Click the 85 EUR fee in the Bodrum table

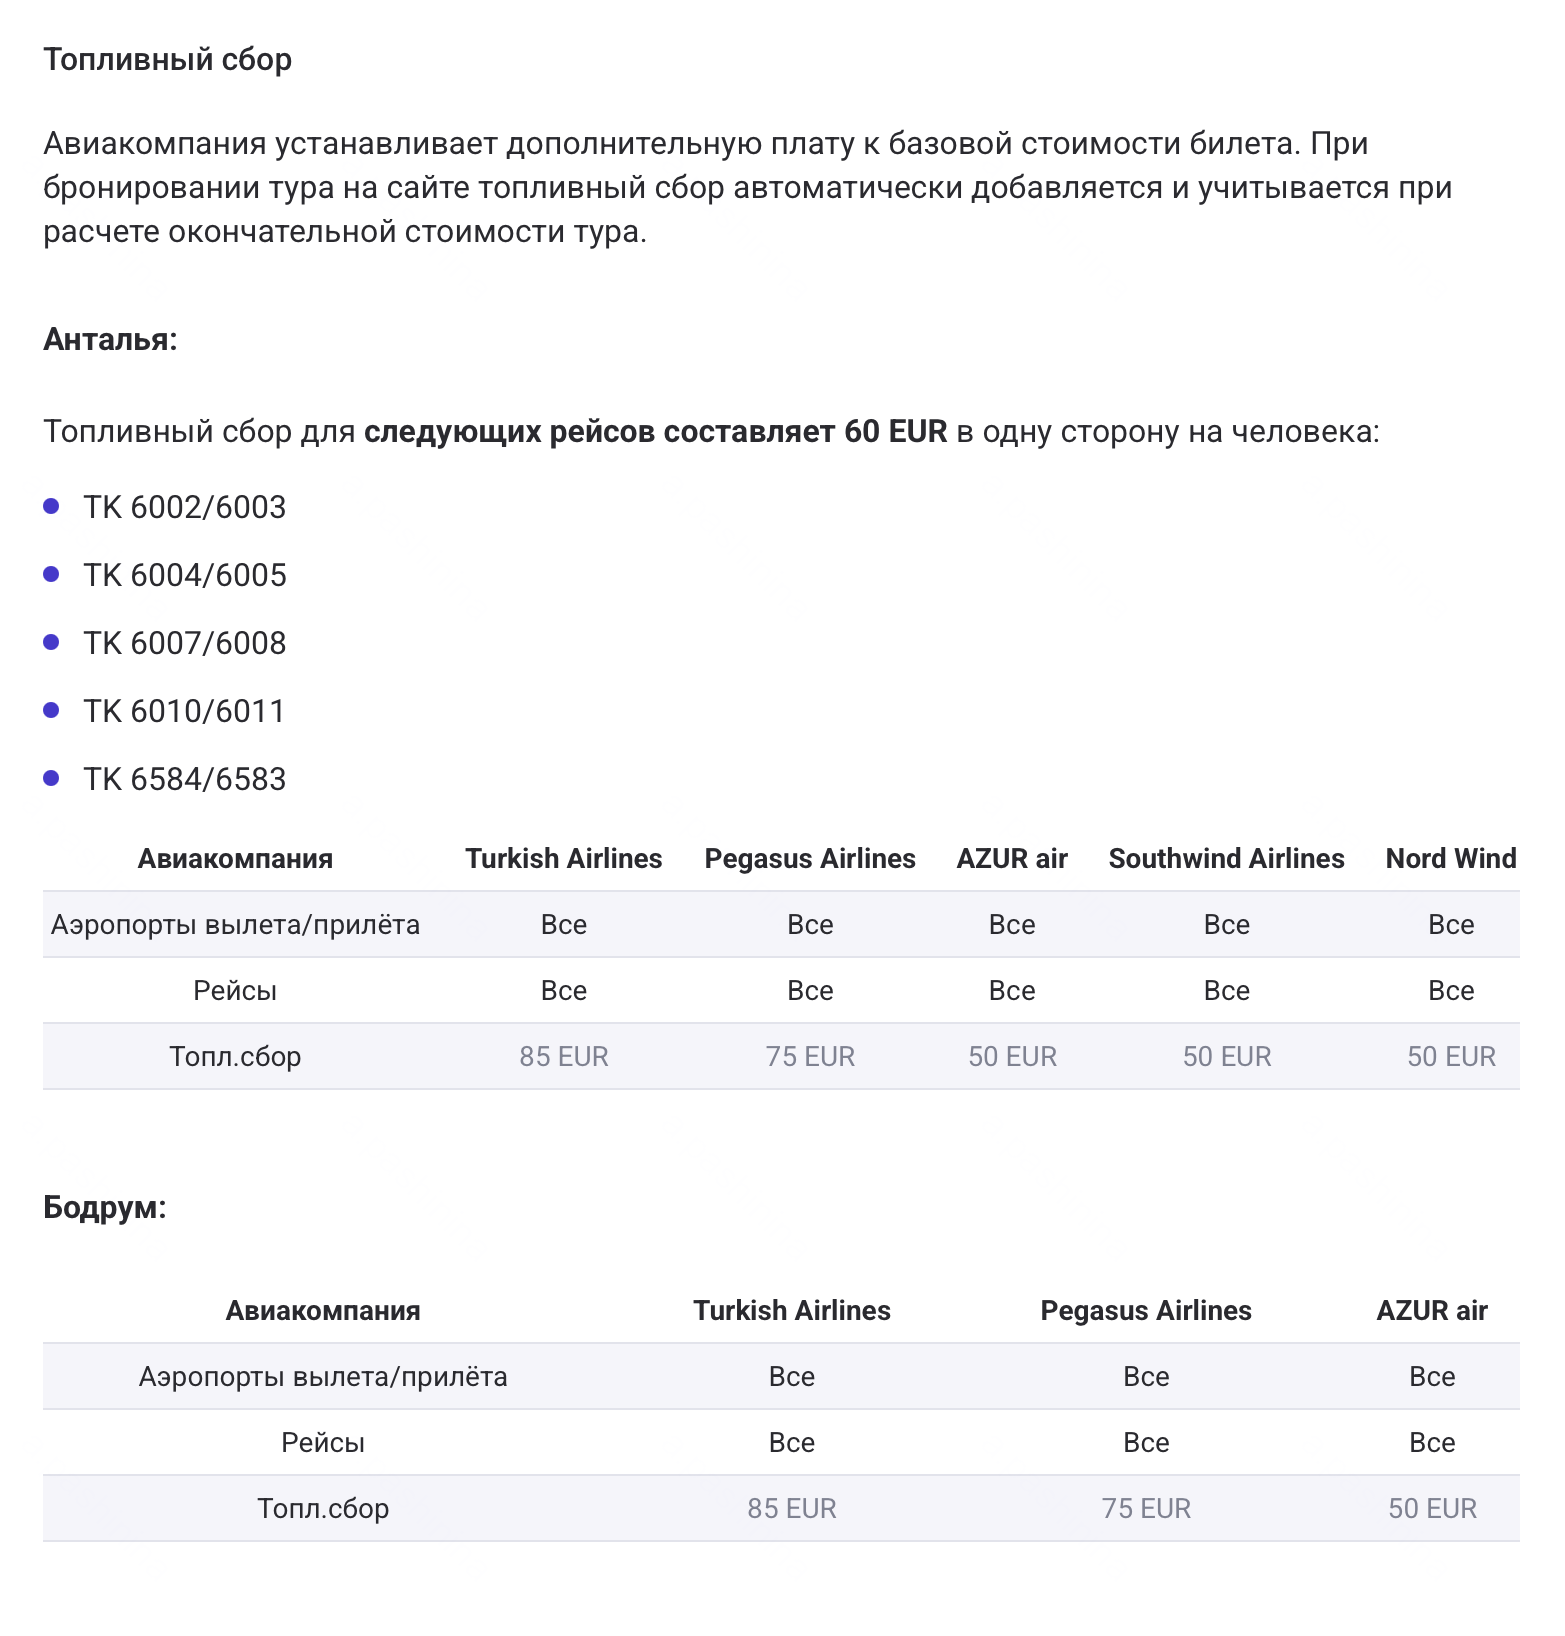click(792, 1509)
